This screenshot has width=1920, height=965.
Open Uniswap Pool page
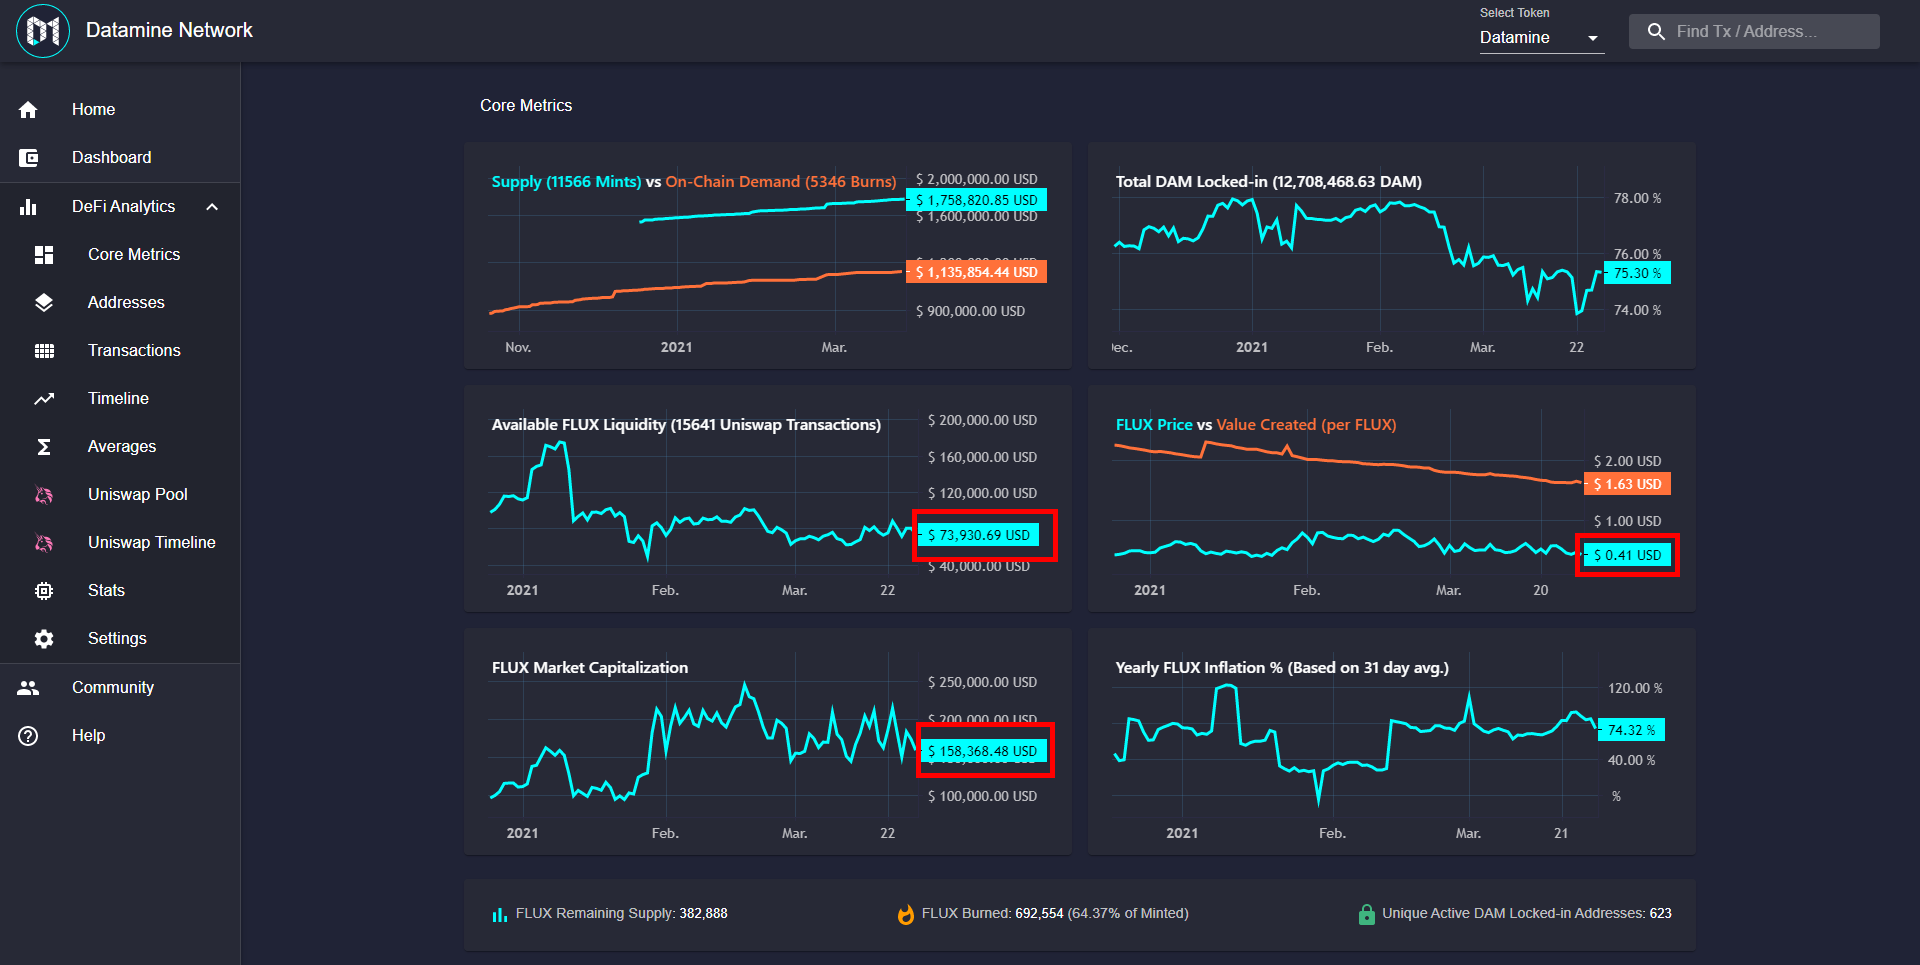click(120, 495)
